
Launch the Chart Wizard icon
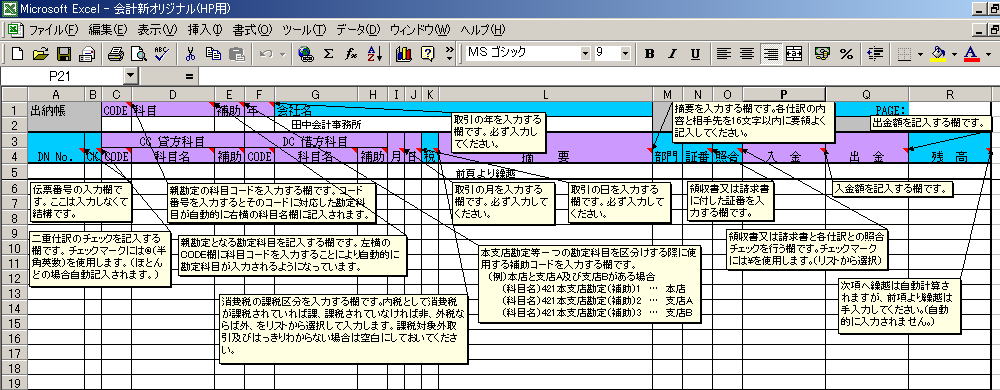[x=404, y=54]
